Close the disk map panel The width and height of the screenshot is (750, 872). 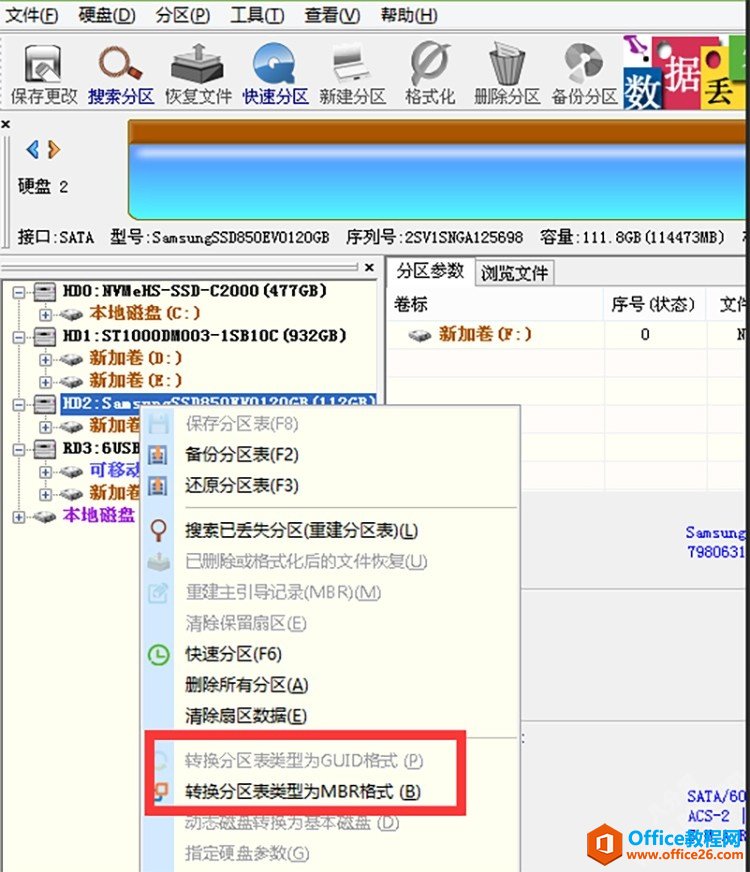pyautogui.click(x=6, y=124)
